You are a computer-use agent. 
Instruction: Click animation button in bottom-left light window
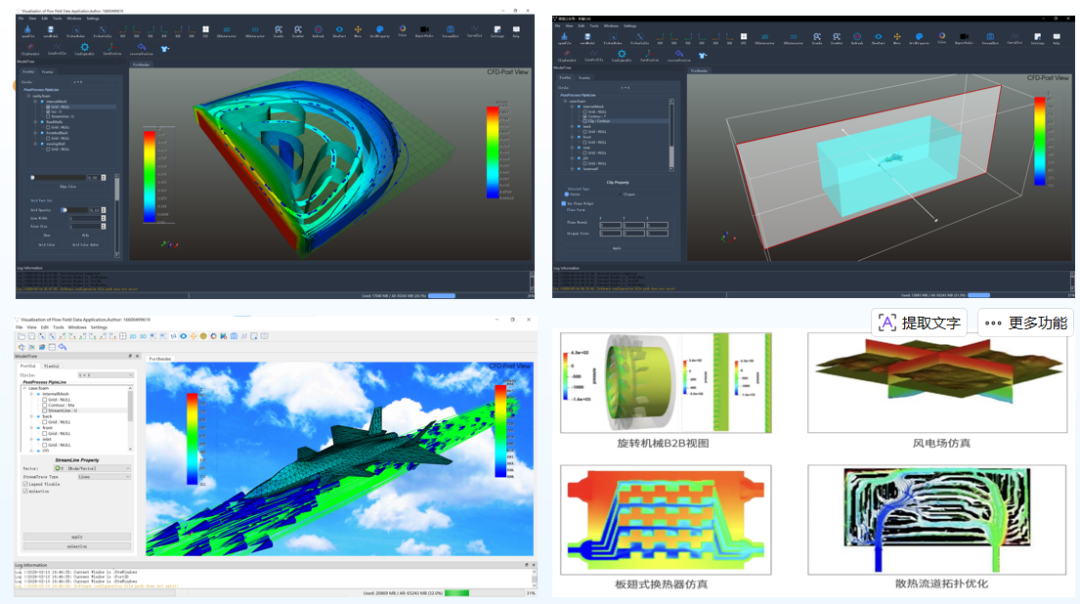coord(77,546)
